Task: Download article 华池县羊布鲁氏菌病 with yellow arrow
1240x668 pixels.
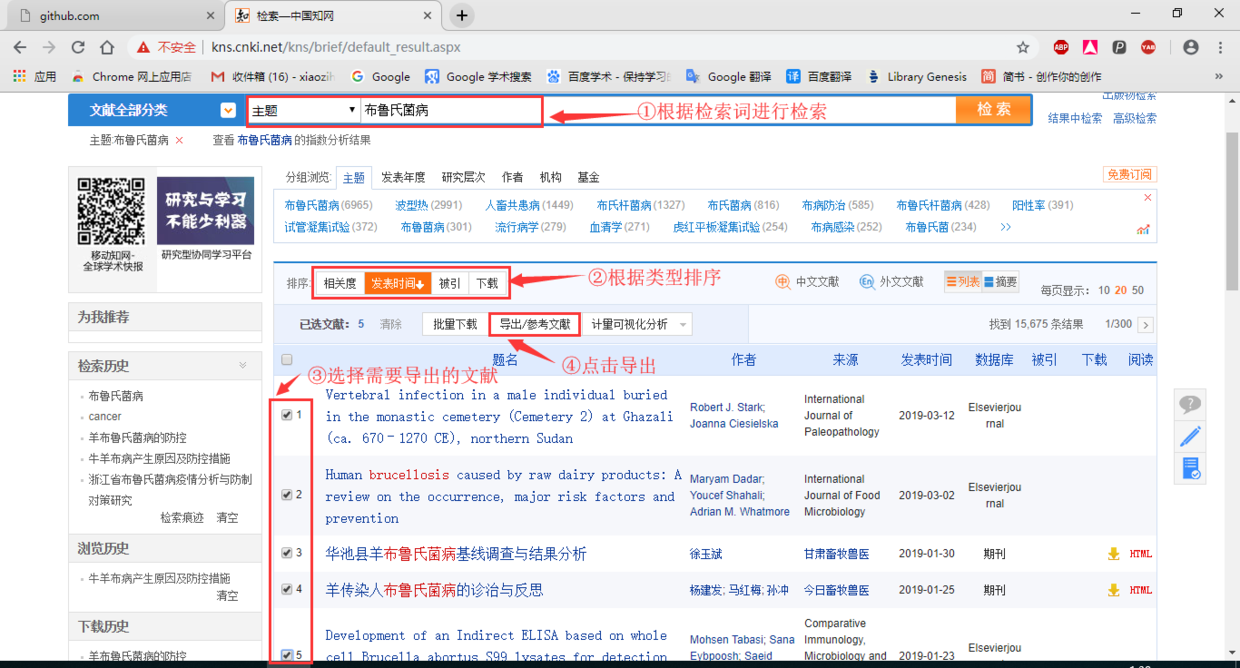Action: (x=1113, y=554)
